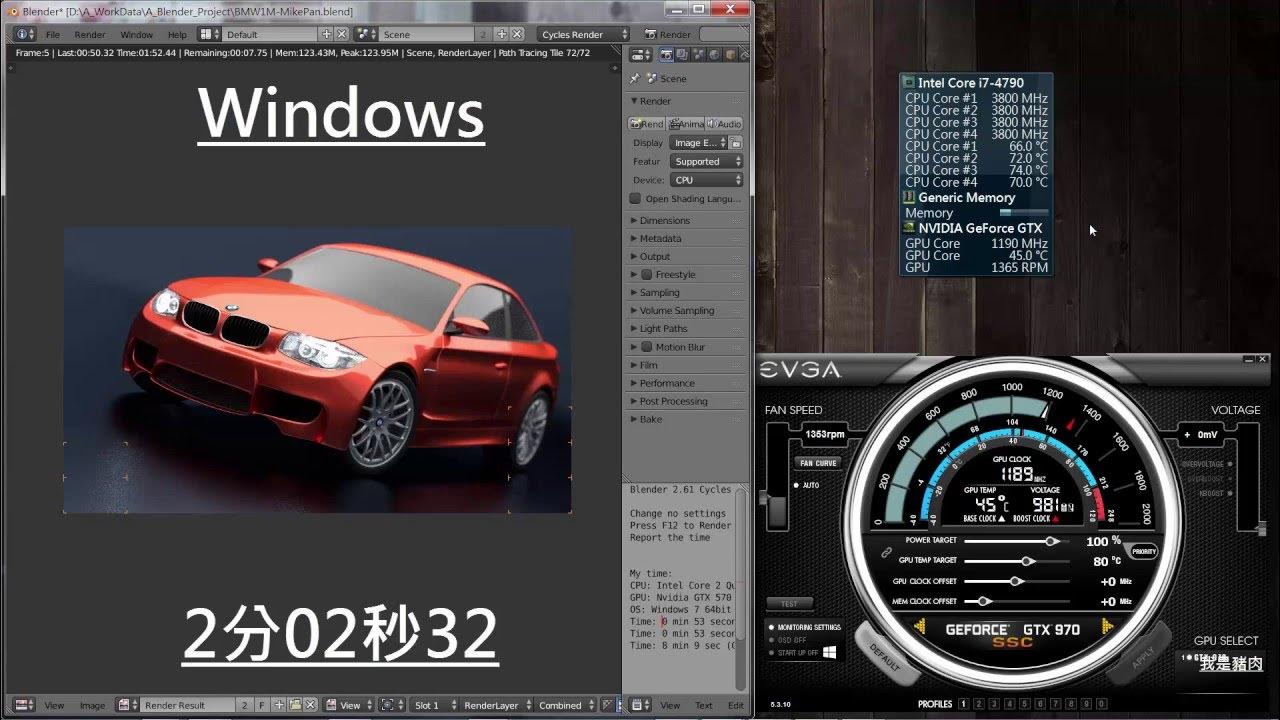Collapse the Render panel
The image size is (1280, 720).
point(651,101)
